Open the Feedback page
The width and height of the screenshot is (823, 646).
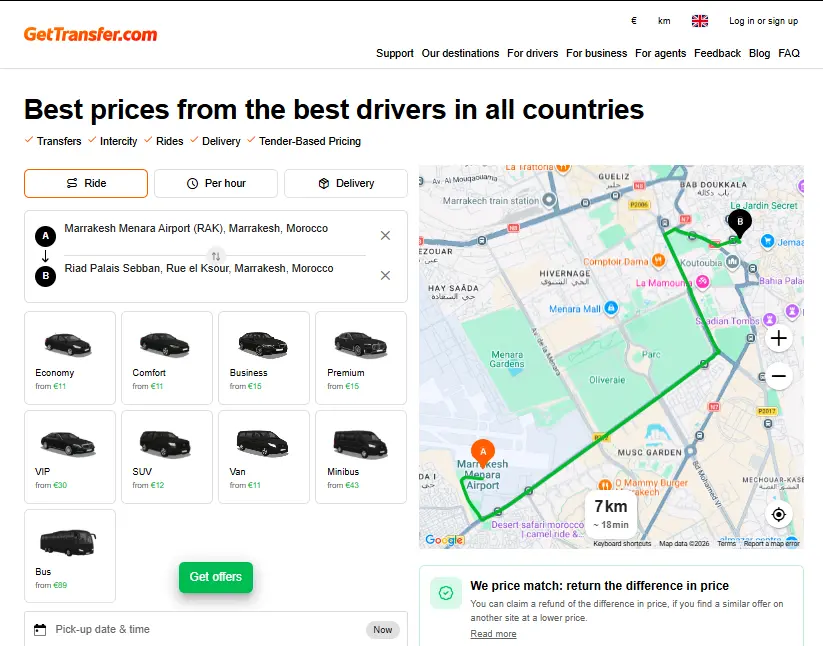pos(717,53)
